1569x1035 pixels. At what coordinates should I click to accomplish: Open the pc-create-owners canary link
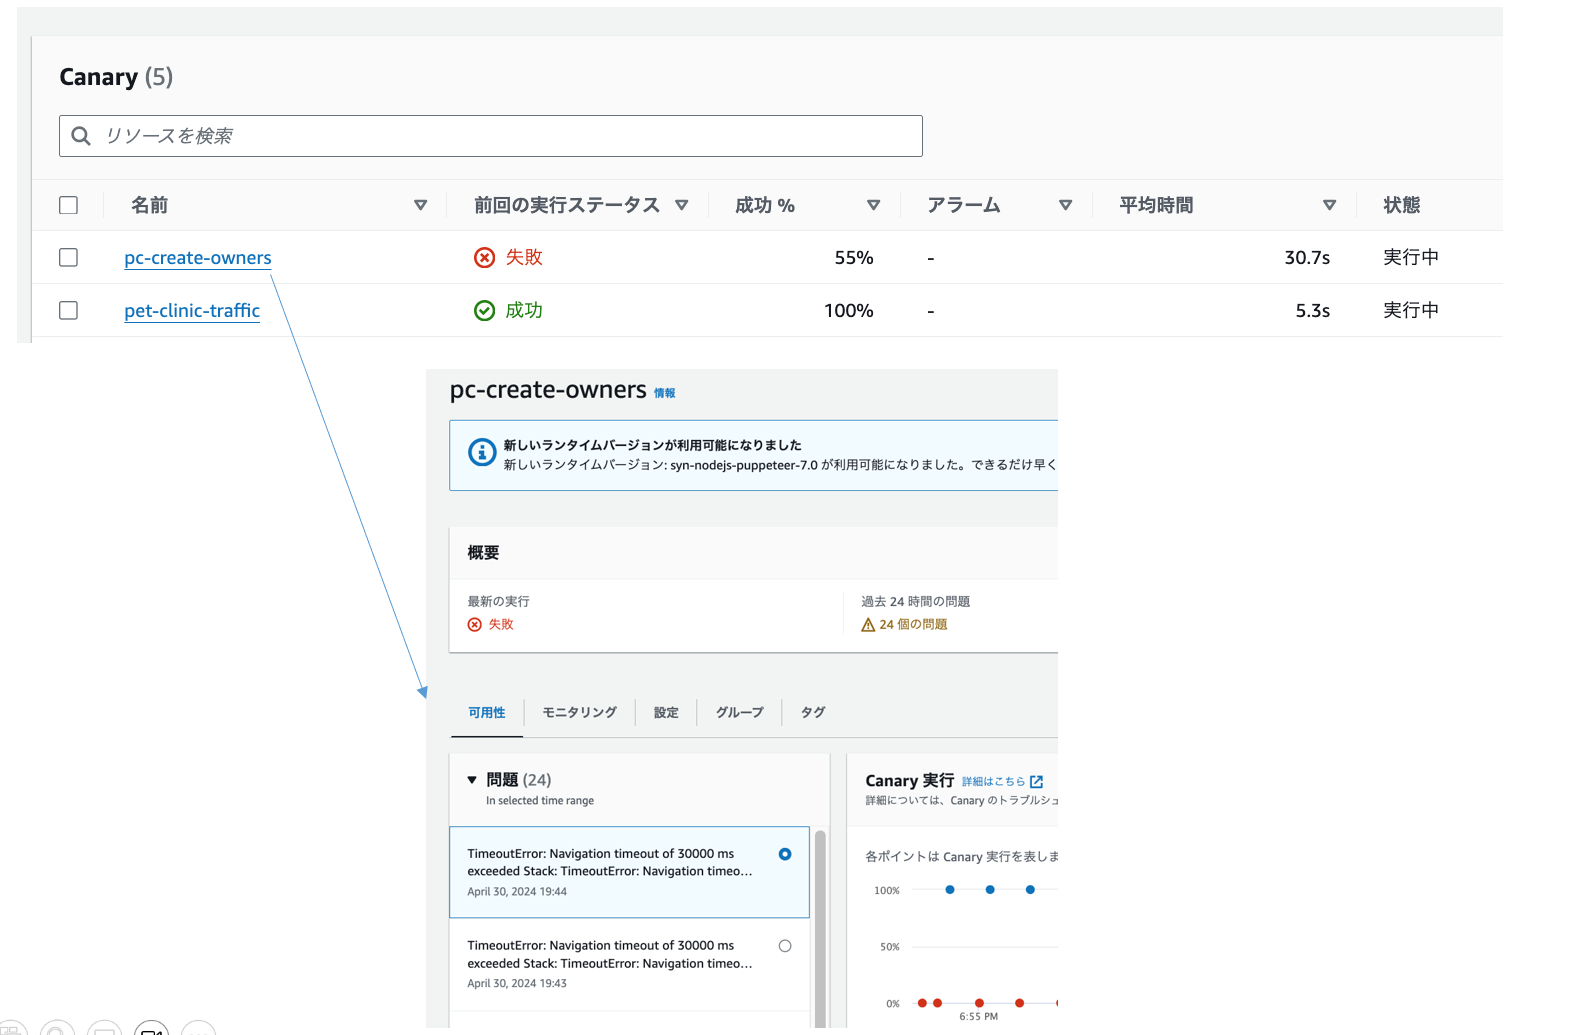(x=197, y=258)
